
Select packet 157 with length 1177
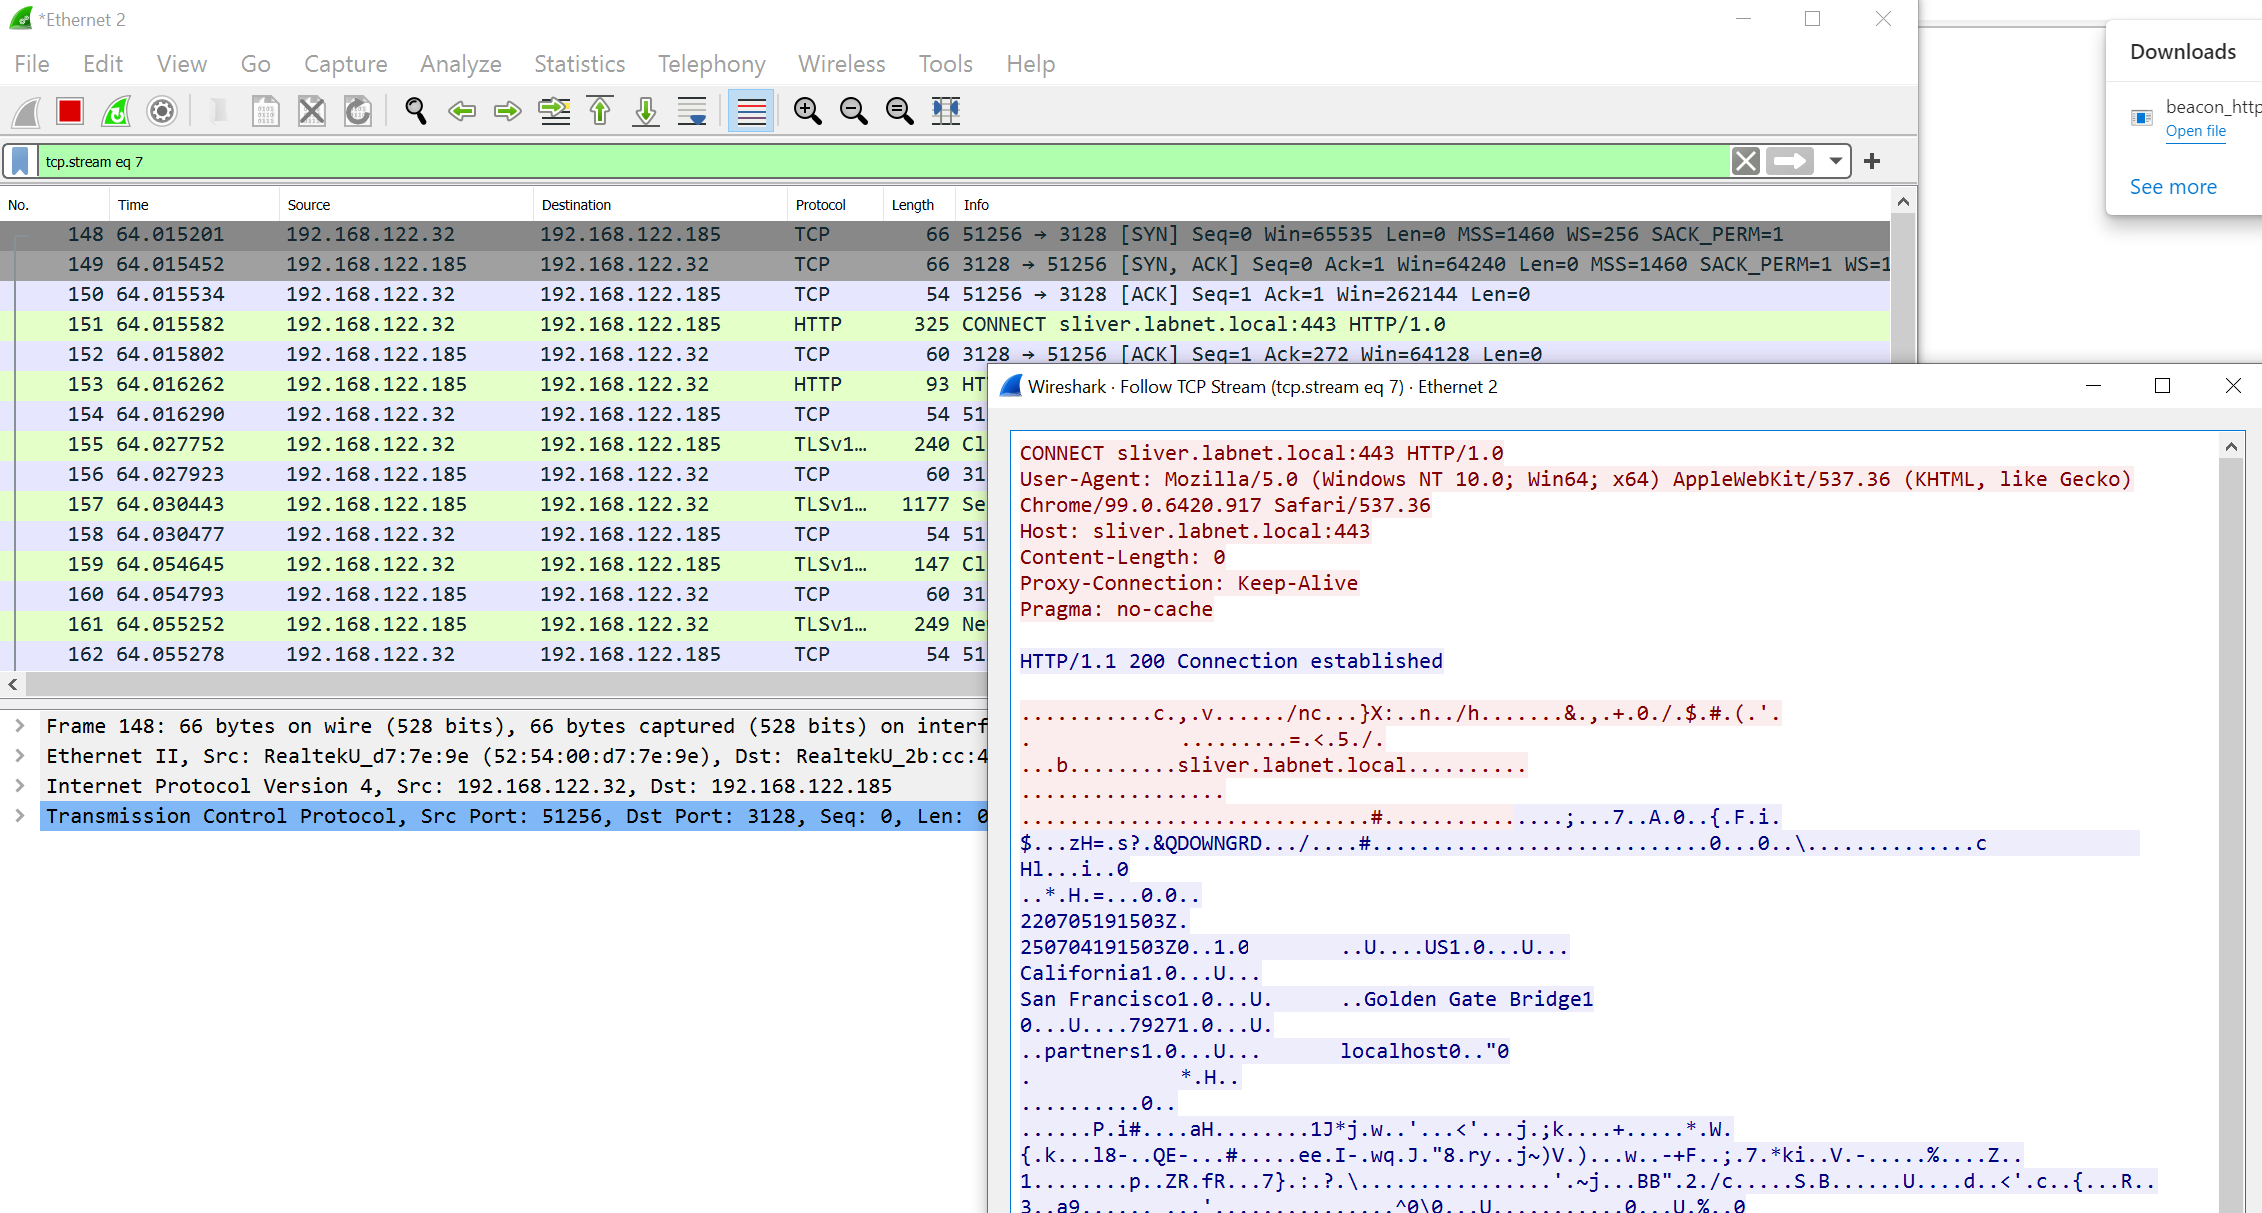tap(494, 504)
